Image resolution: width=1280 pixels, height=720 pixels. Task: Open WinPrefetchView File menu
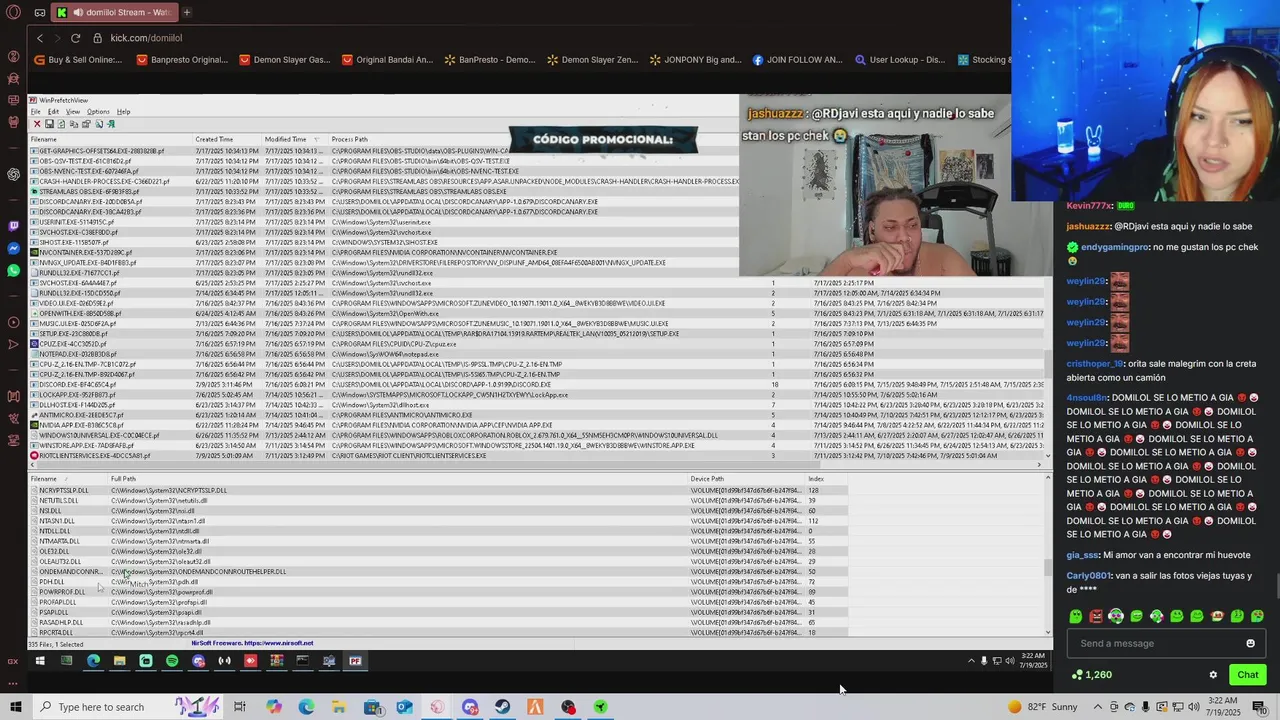coord(36,112)
